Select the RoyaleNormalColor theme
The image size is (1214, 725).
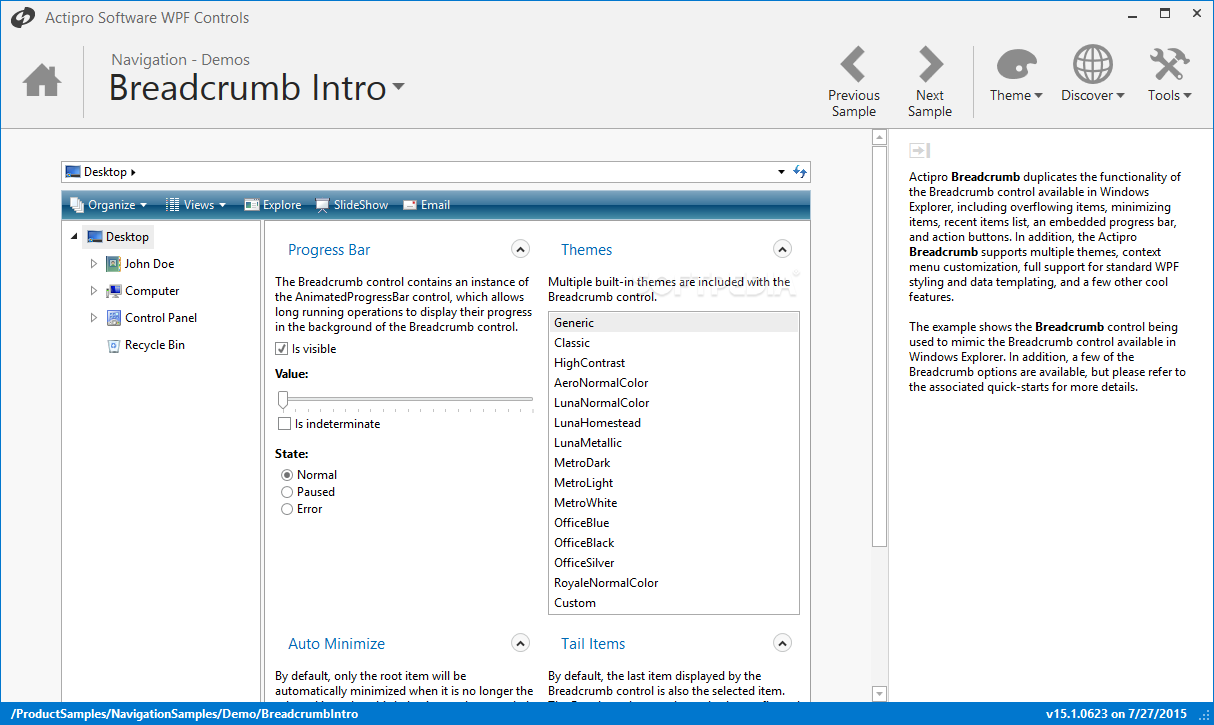click(x=674, y=583)
